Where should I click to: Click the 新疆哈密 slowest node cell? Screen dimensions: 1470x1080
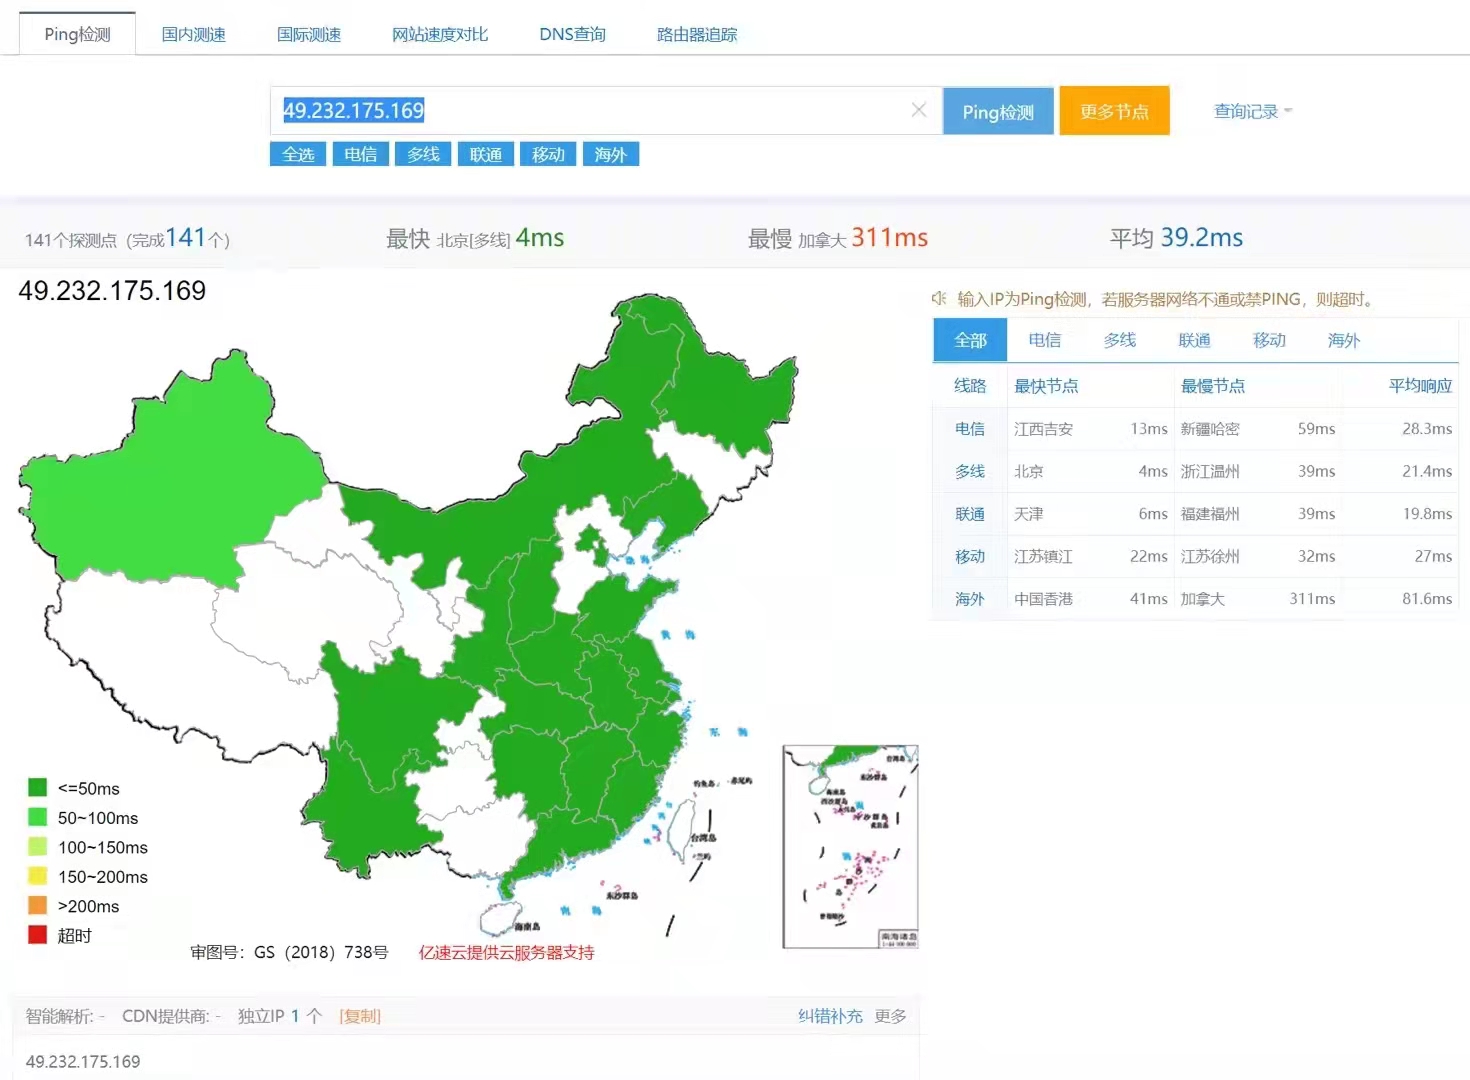click(x=1210, y=429)
